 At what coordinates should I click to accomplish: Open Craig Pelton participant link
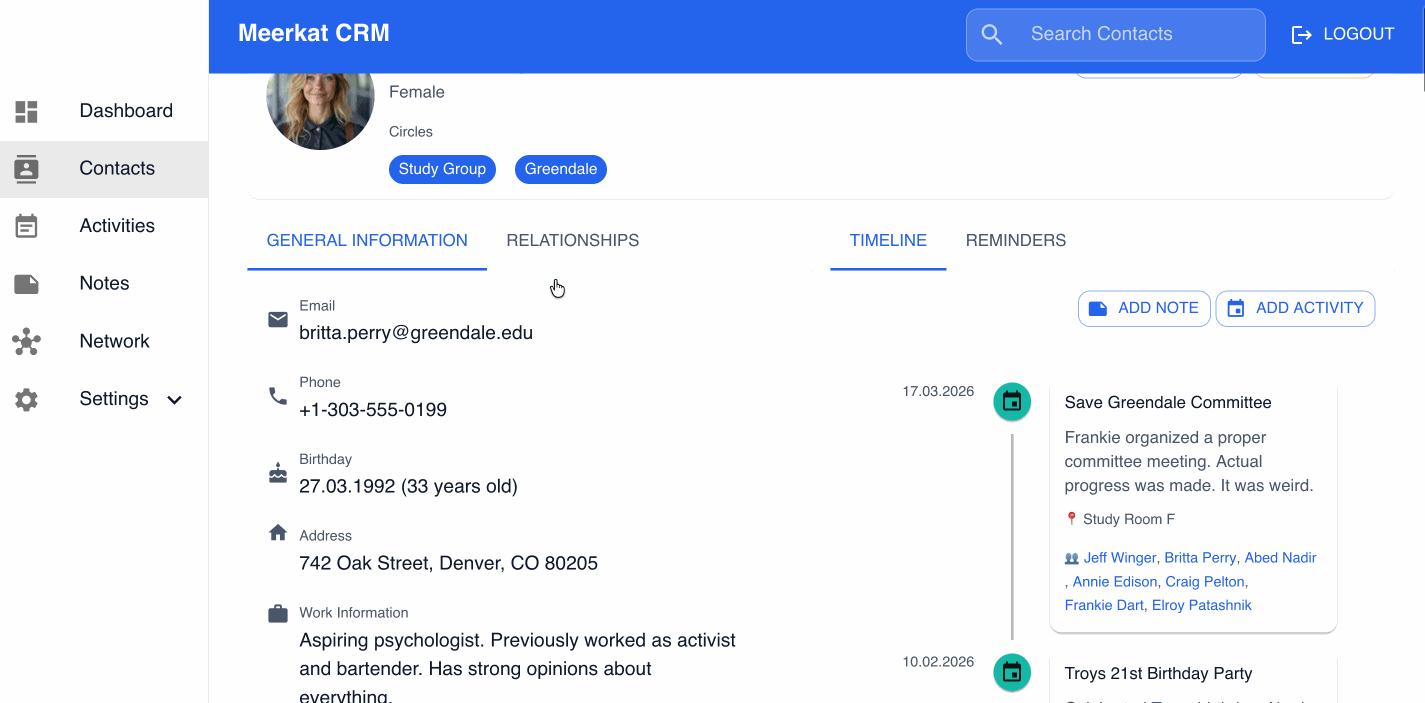(x=1207, y=582)
